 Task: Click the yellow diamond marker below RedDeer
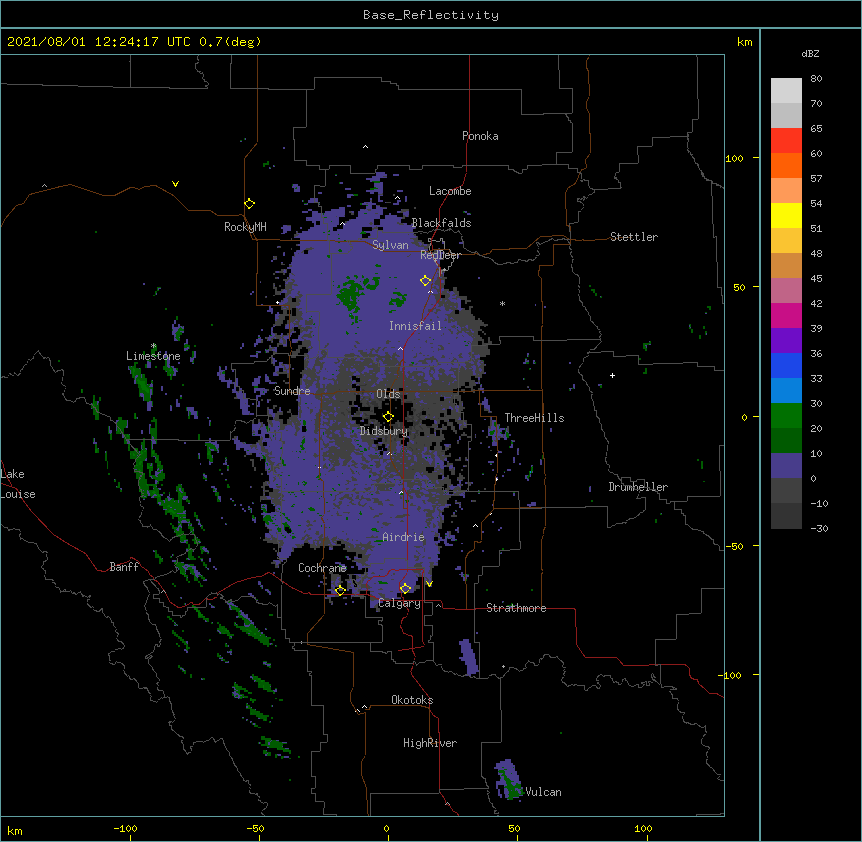[x=426, y=281]
